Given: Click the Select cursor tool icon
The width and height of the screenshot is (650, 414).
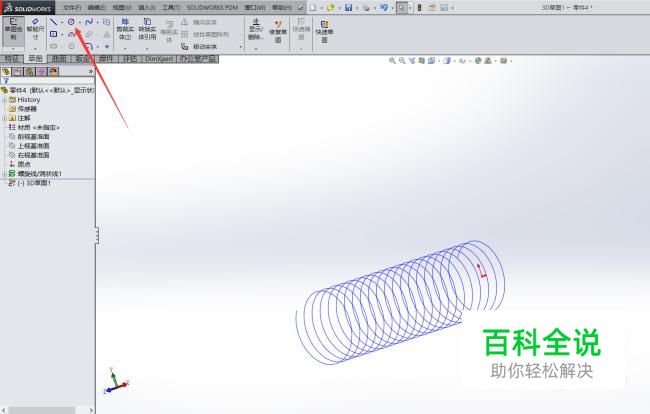Looking at the screenshot, I should (x=401, y=7).
